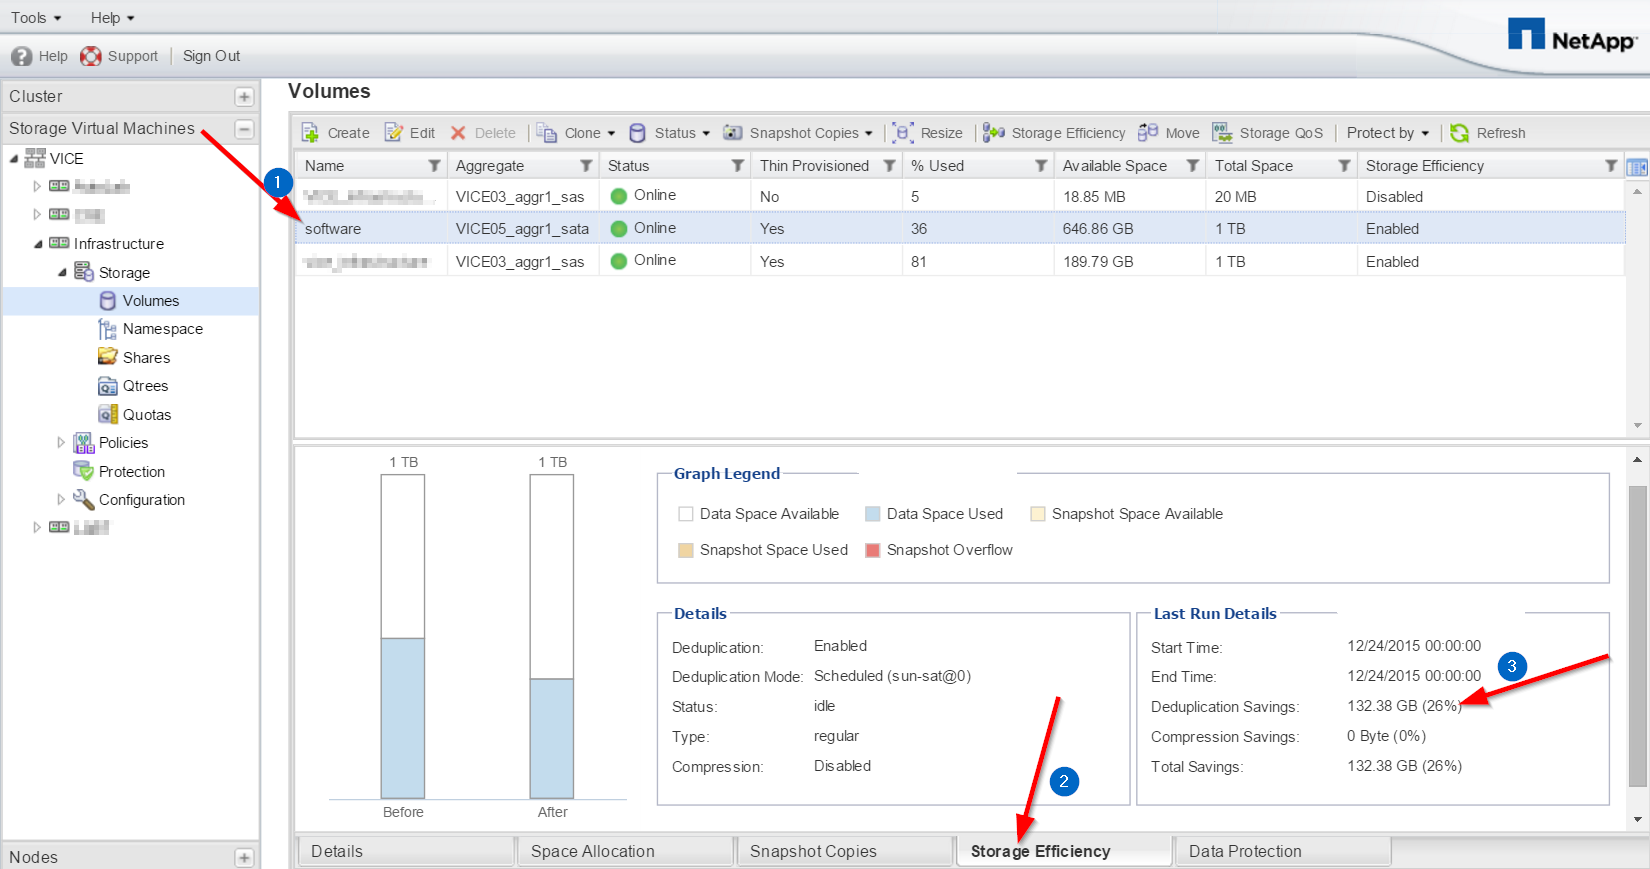Switch to the Space Allocation tab
1650x869 pixels.
pos(592,851)
